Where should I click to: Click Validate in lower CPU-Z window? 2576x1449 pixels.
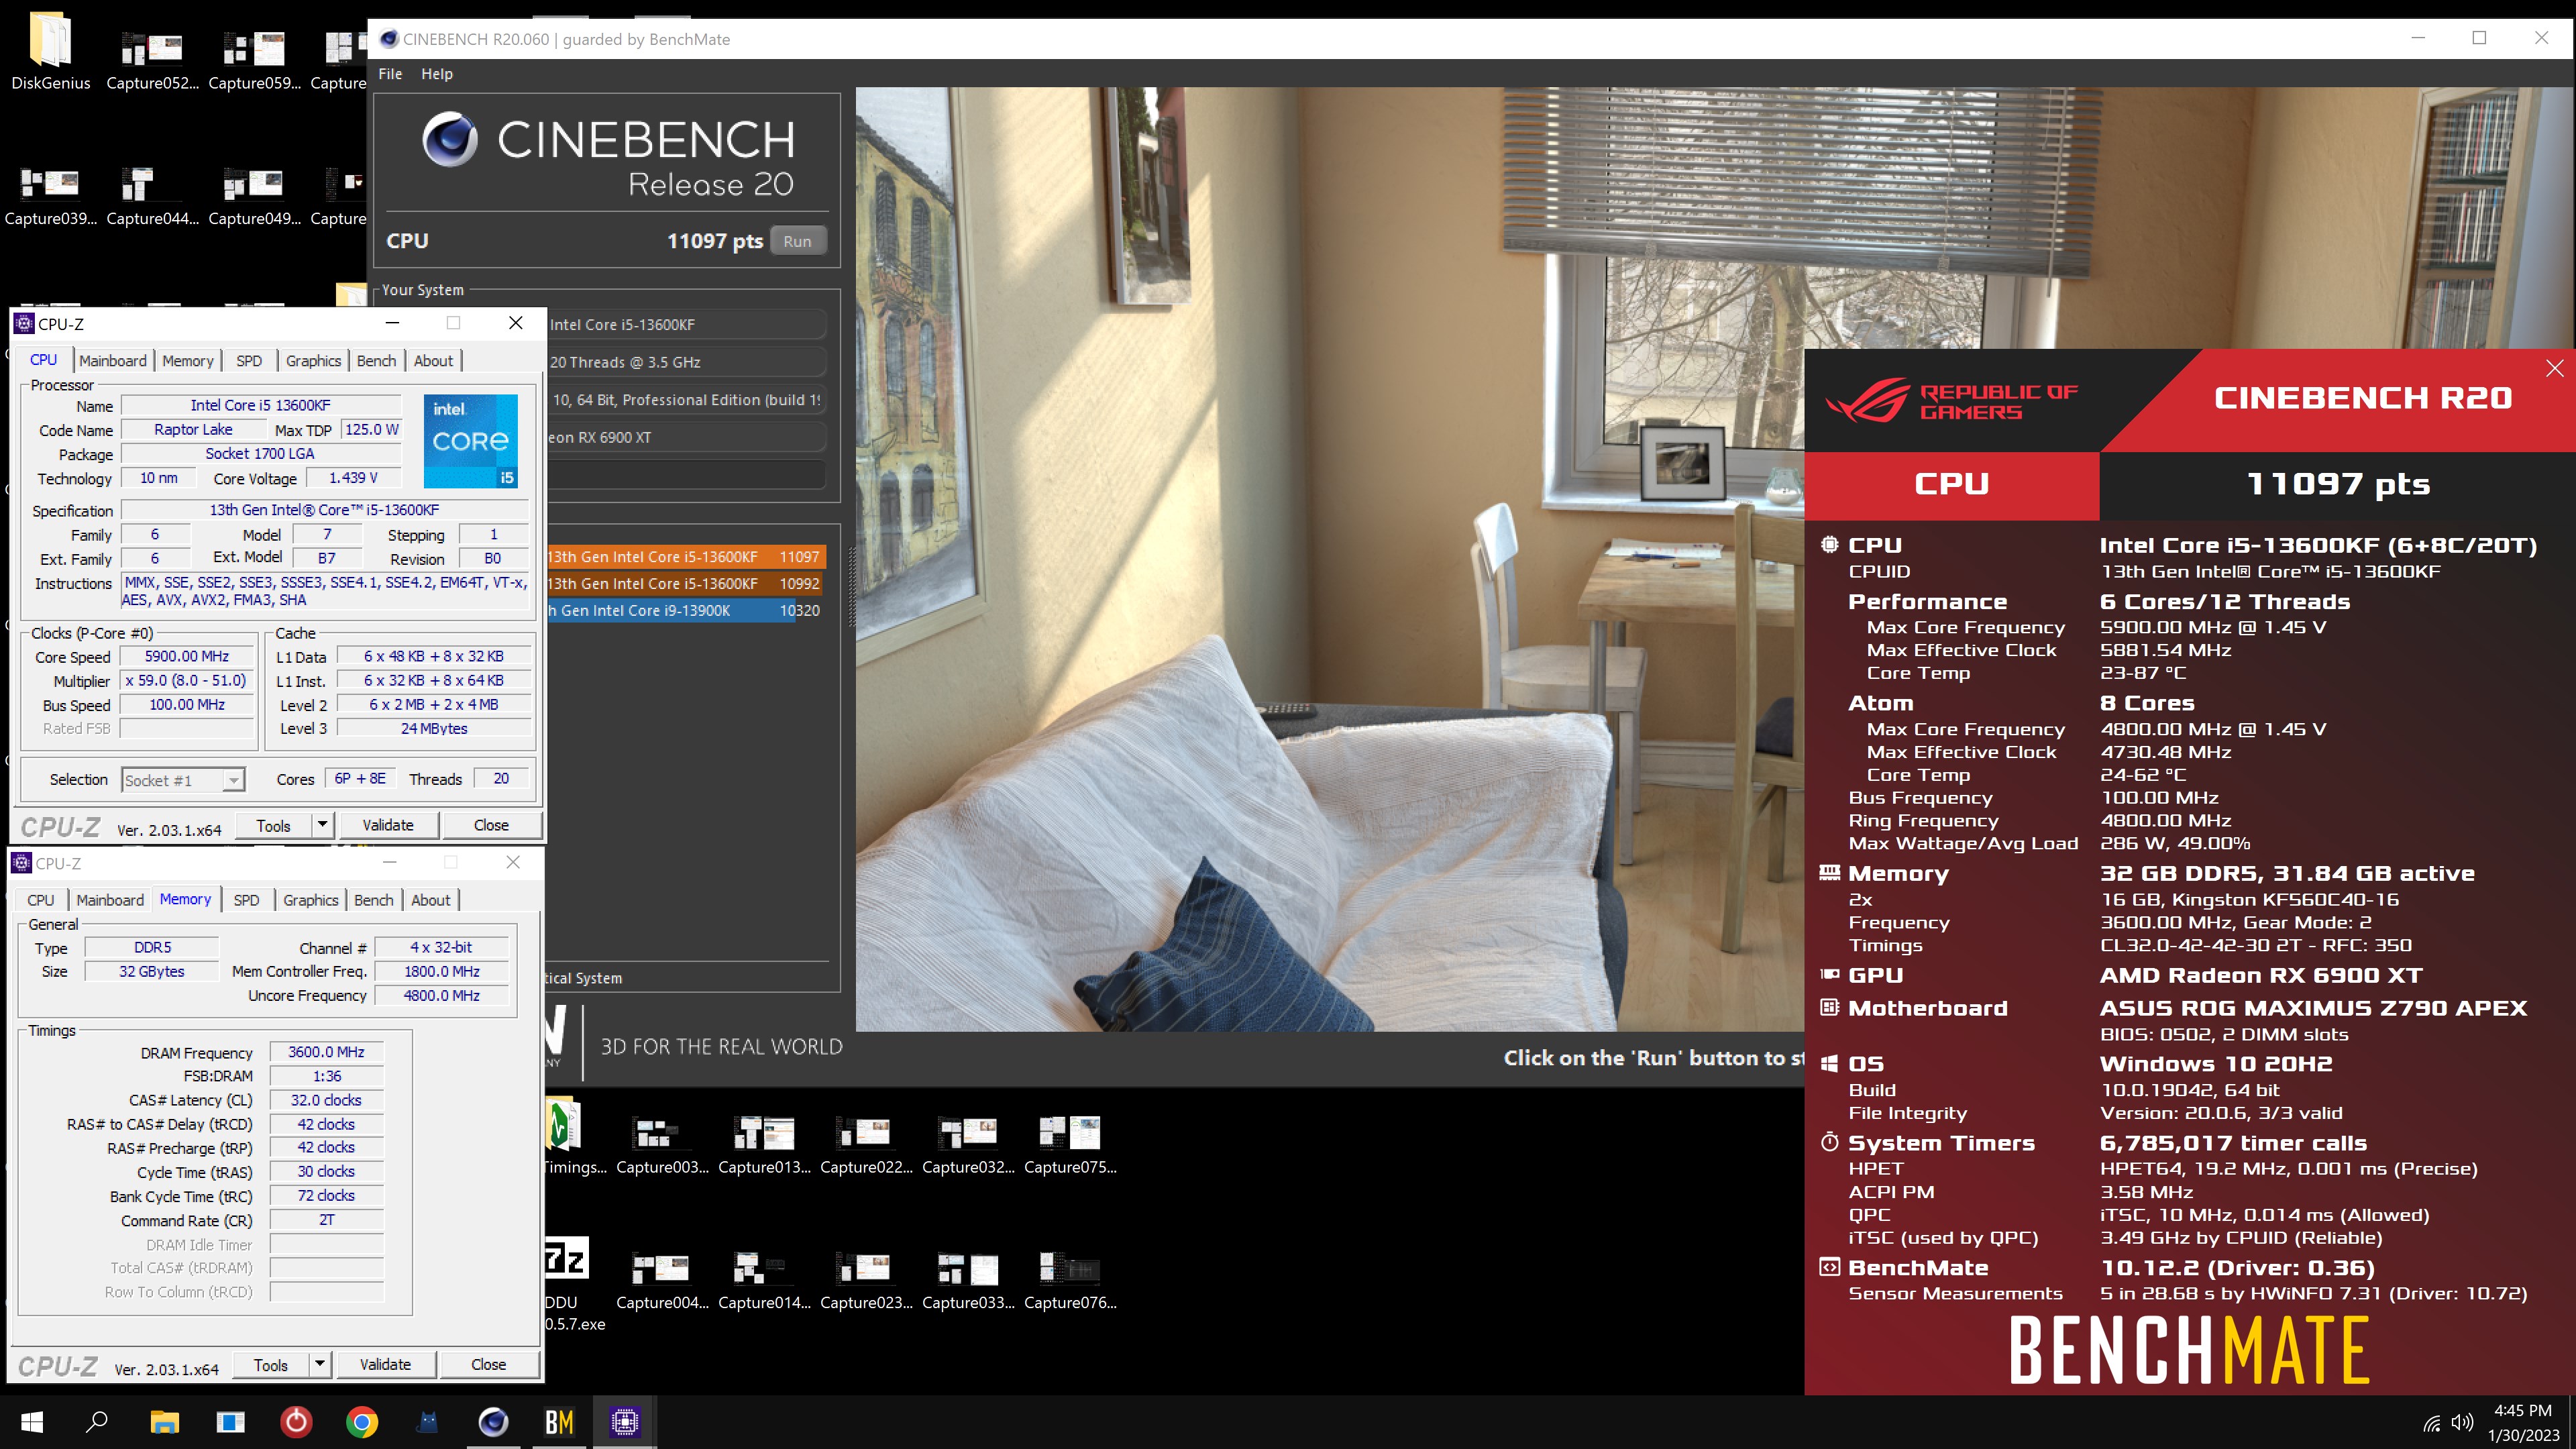tap(385, 1364)
